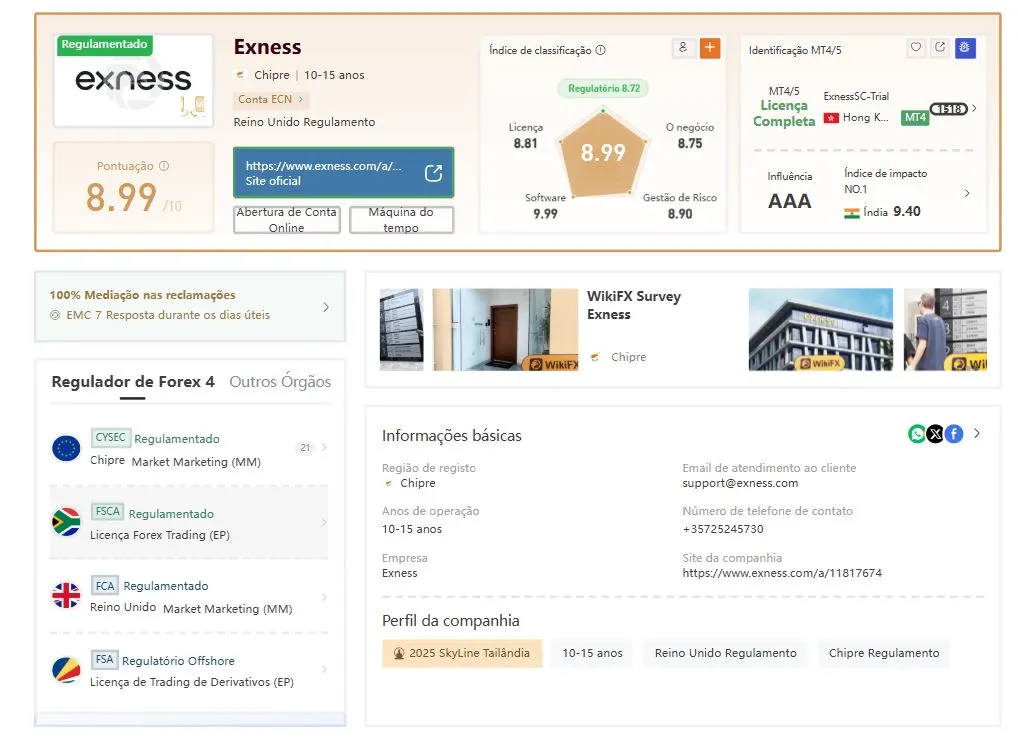
Task: Expand the social links chevron
Action: pyautogui.click(x=976, y=434)
